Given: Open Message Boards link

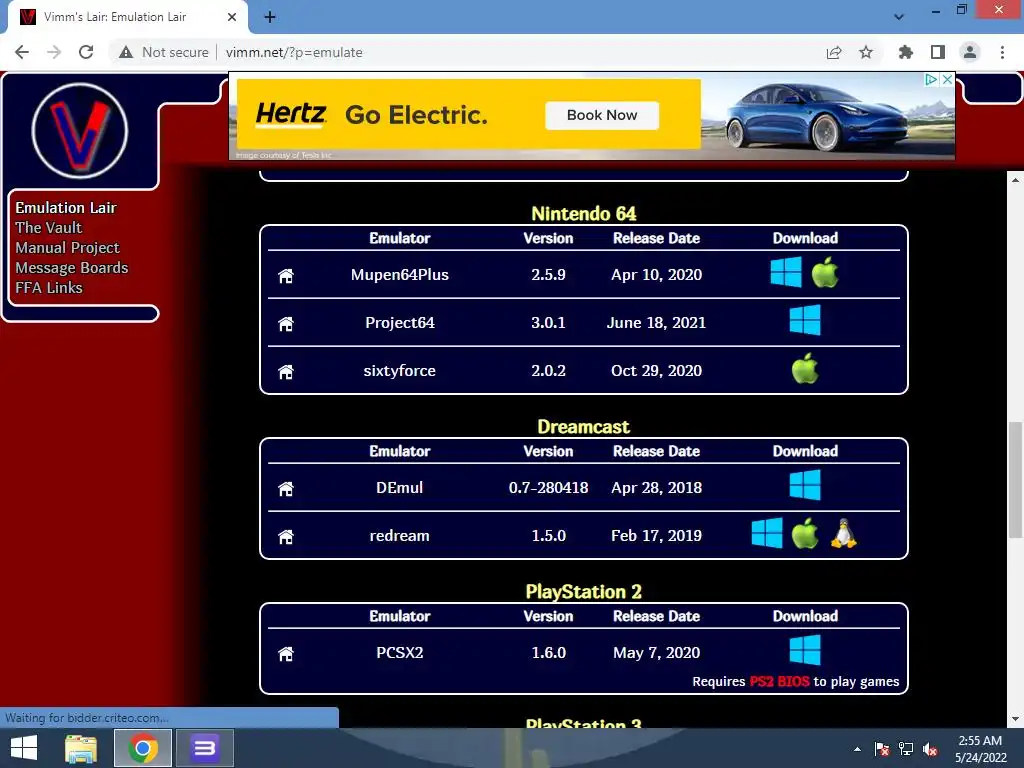Looking at the screenshot, I should [72, 268].
